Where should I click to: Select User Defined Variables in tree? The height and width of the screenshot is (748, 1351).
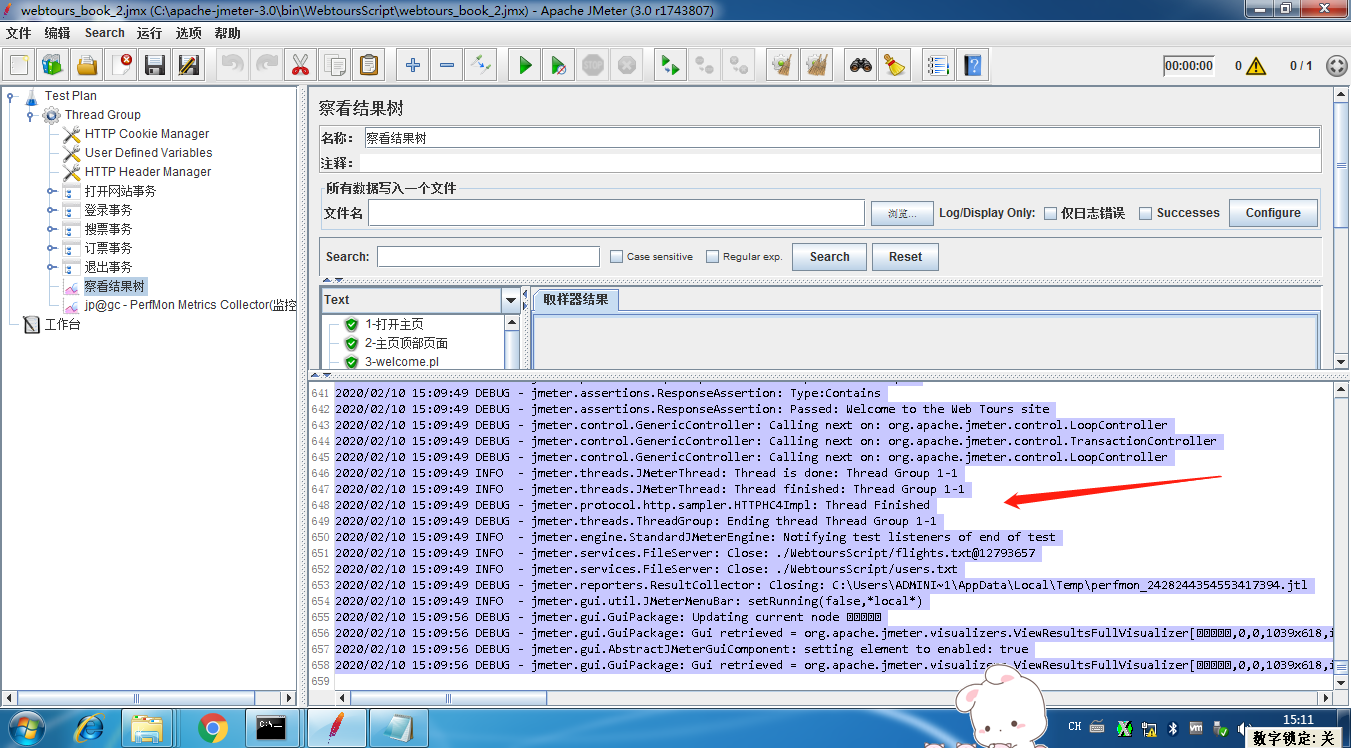148,153
